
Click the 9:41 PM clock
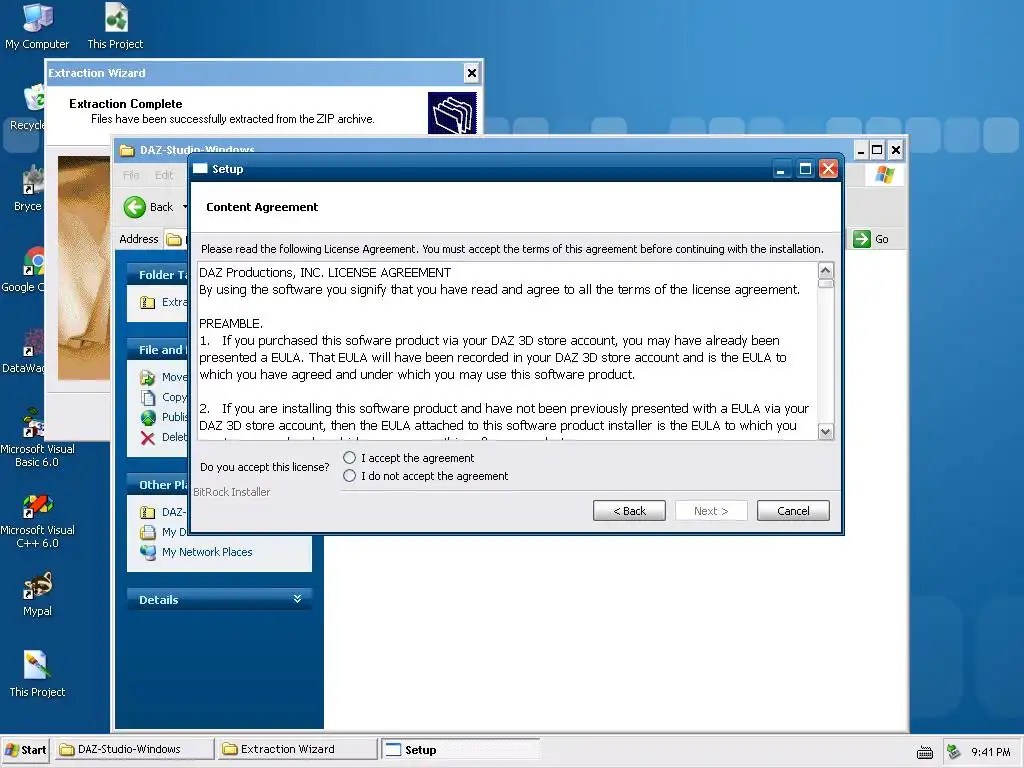coord(991,752)
